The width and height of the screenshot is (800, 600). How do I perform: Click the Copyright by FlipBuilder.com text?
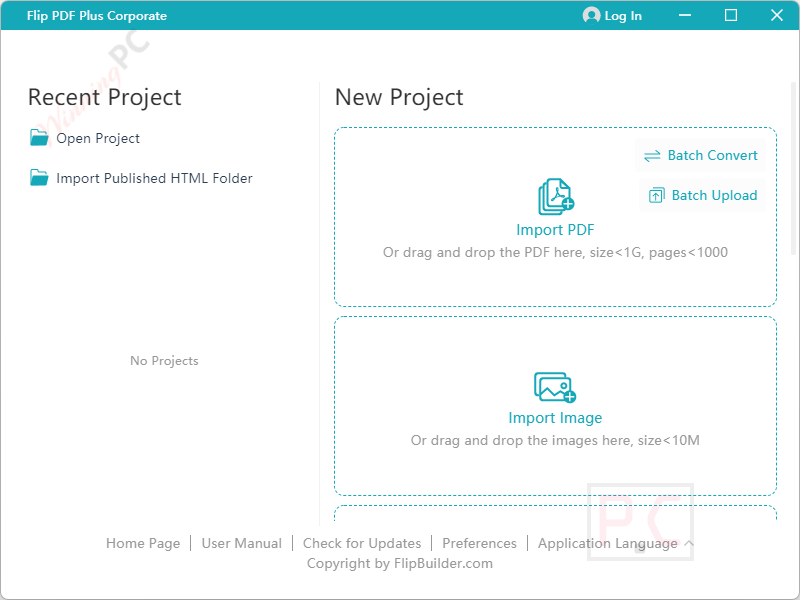coord(399,563)
